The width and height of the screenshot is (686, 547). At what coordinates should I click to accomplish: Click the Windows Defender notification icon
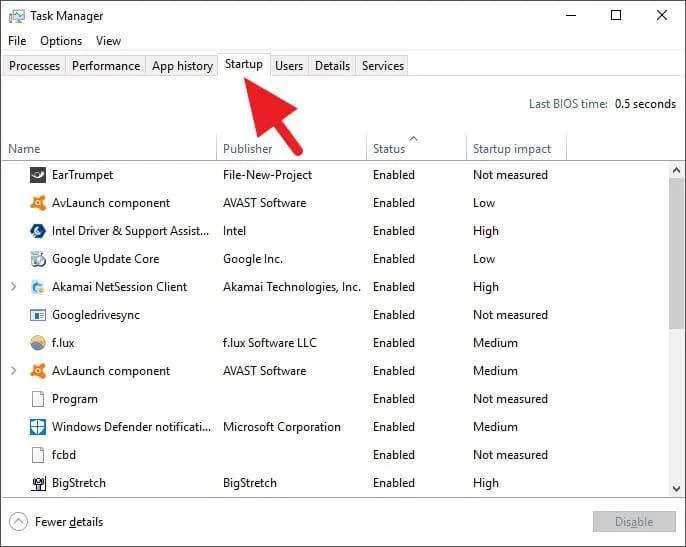[38, 427]
